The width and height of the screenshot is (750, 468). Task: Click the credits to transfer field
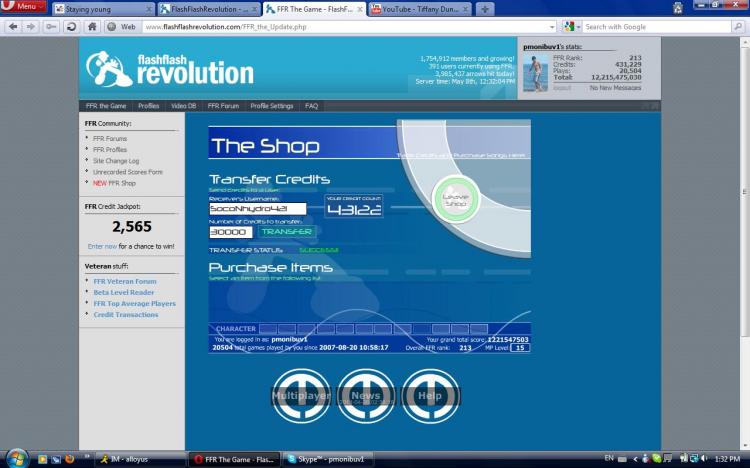pos(231,232)
